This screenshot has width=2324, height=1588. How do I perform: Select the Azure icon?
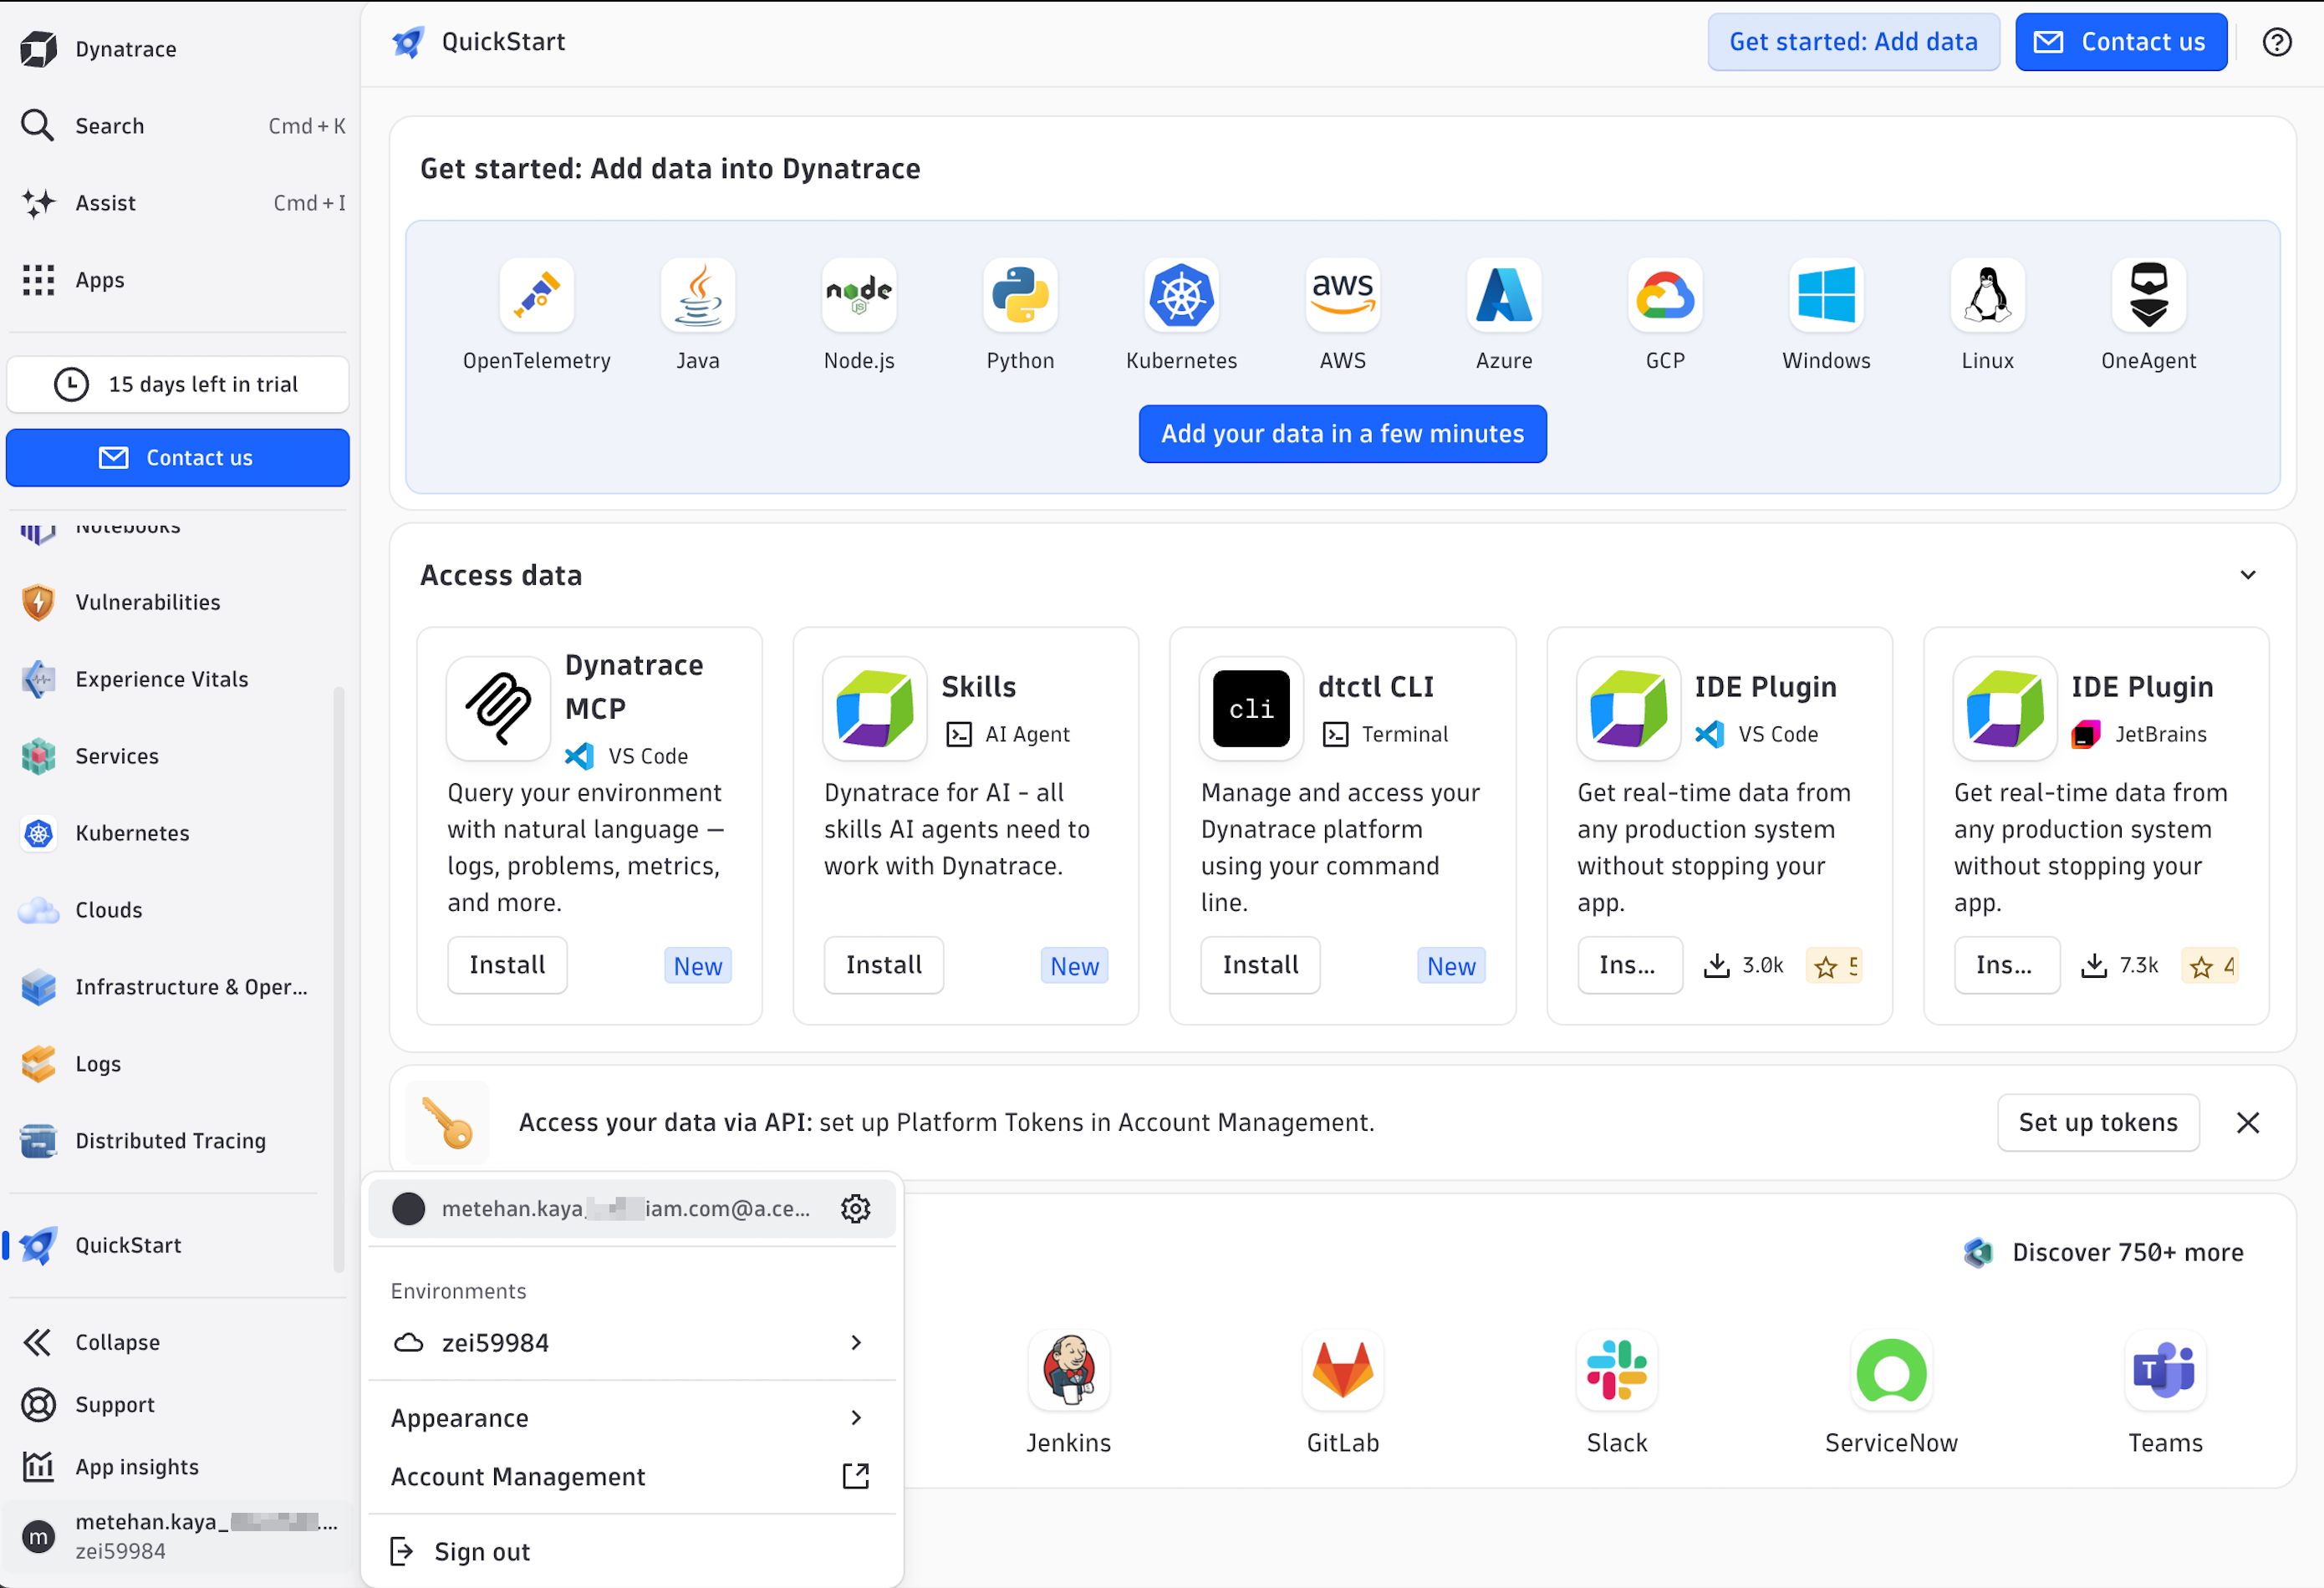pos(1503,295)
